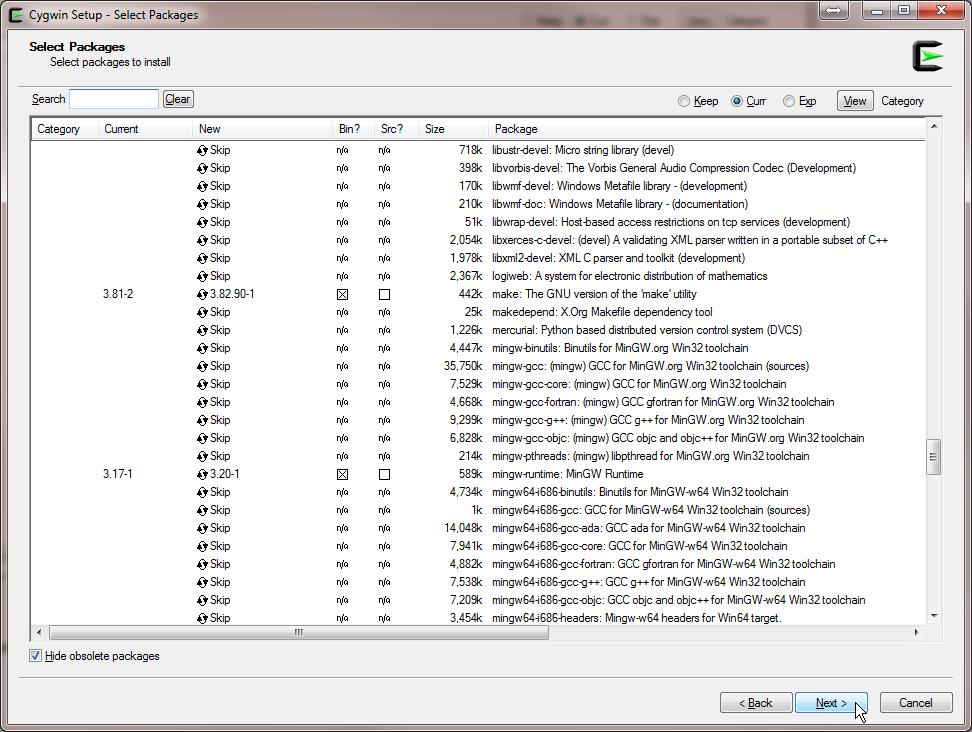The width and height of the screenshot is (972, 732).
Task: Toggle the Bin checkbox for mingw-runtime
Action: (342, 474)
